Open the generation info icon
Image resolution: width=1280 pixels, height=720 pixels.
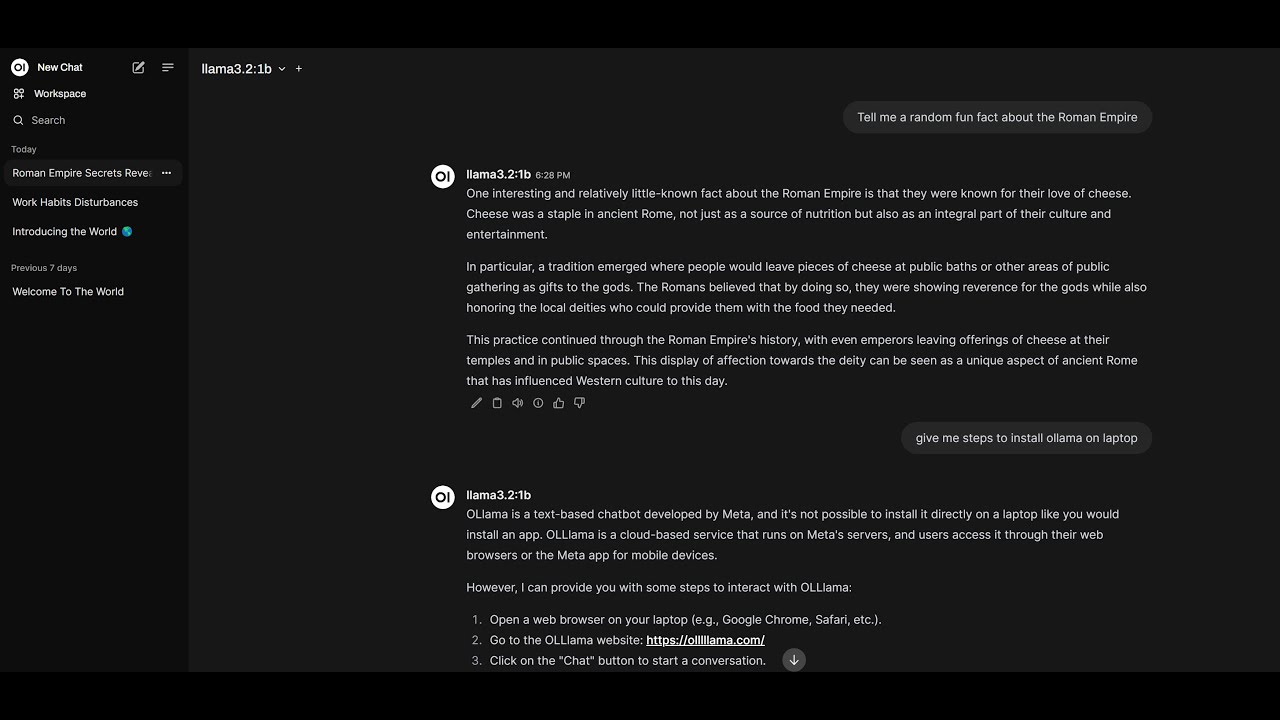click(x=538, y=403)
